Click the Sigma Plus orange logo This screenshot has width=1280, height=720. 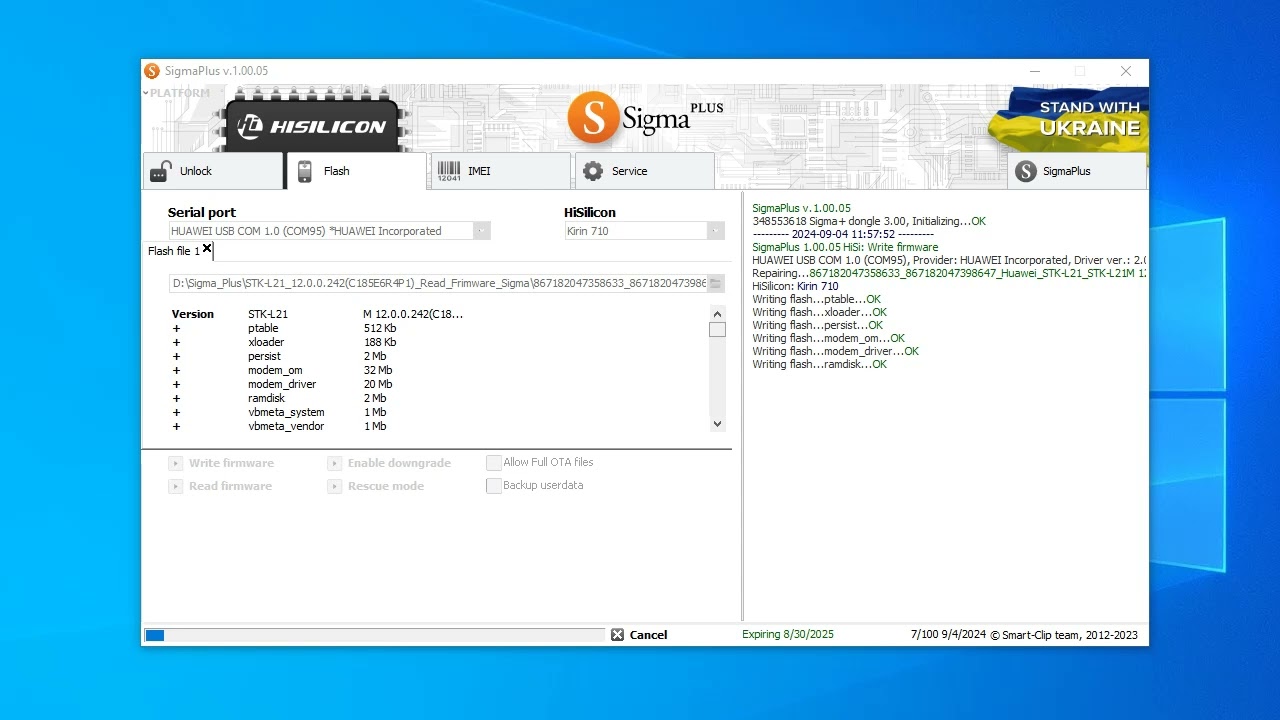645,118
